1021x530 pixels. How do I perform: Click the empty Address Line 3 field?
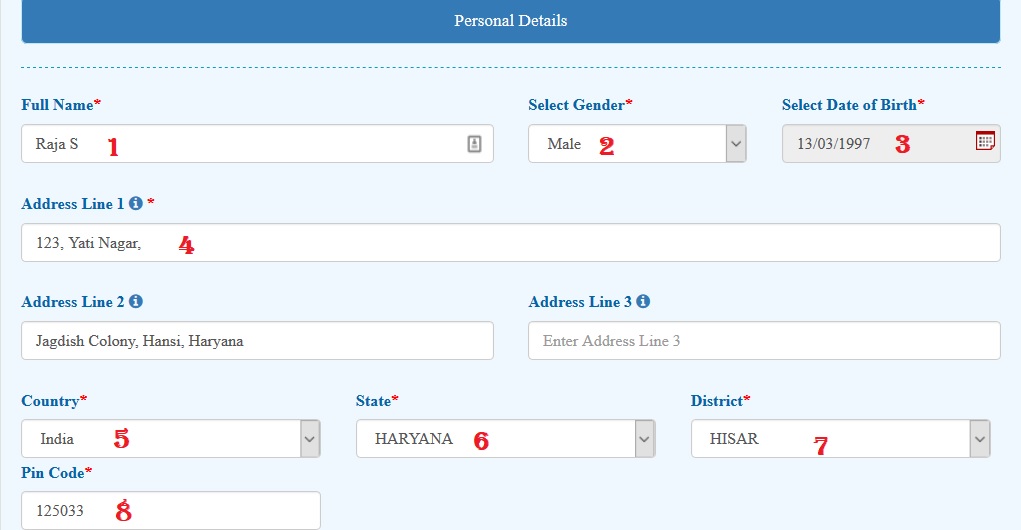pyautogui.click(x=764, y=341)
